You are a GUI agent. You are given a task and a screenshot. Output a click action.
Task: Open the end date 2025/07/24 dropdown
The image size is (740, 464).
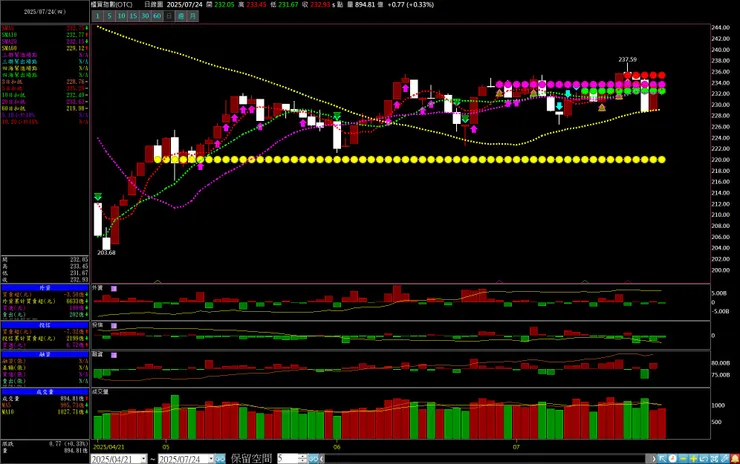[x=211, y=459]
